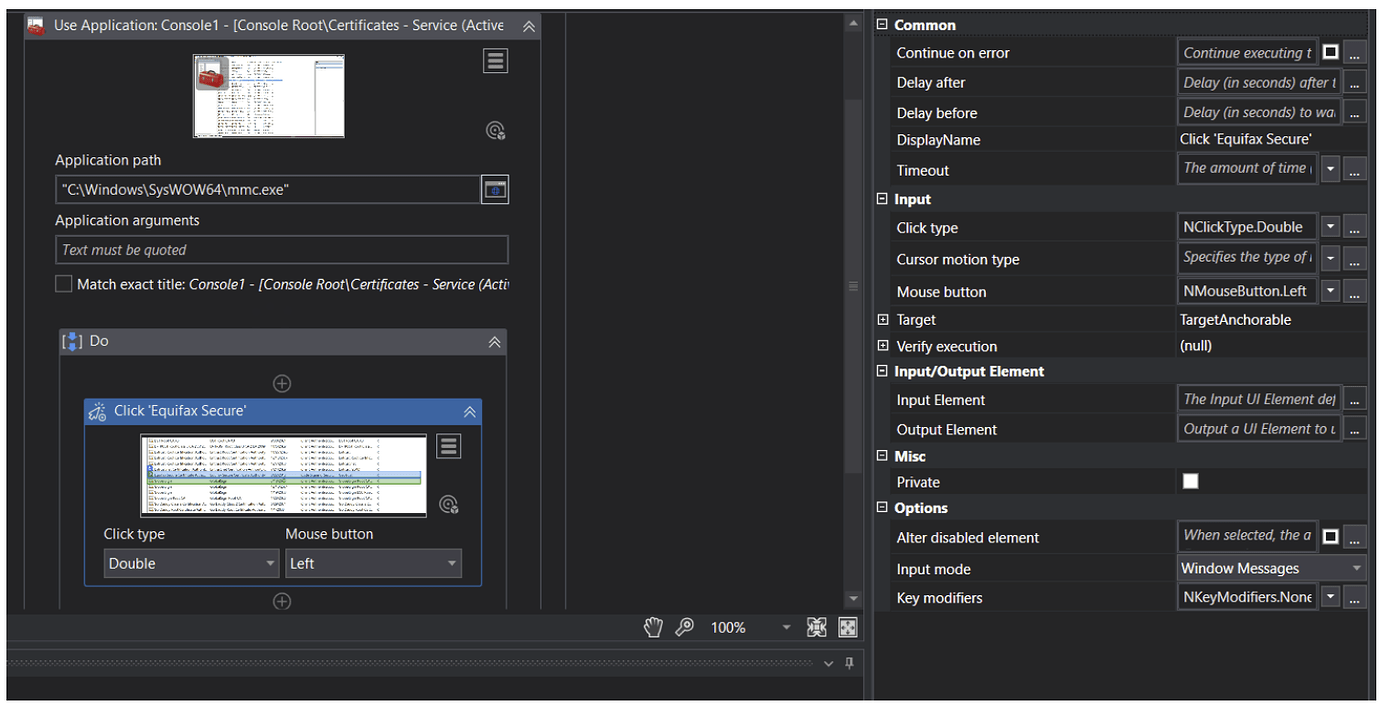This screenshot has width=1380, height=706.
Task: Select the pan hand tool in status bar
Action: 653,627
